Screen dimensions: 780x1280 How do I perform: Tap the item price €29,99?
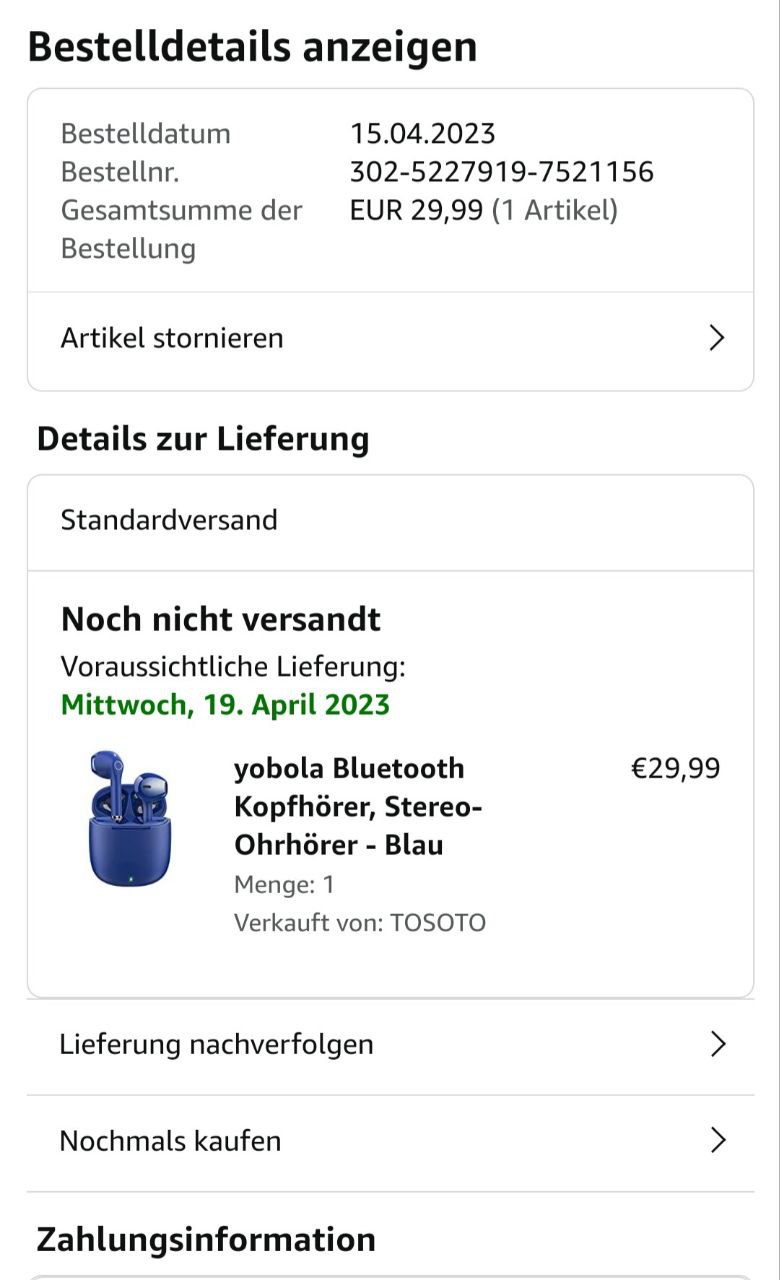point(675,769)
